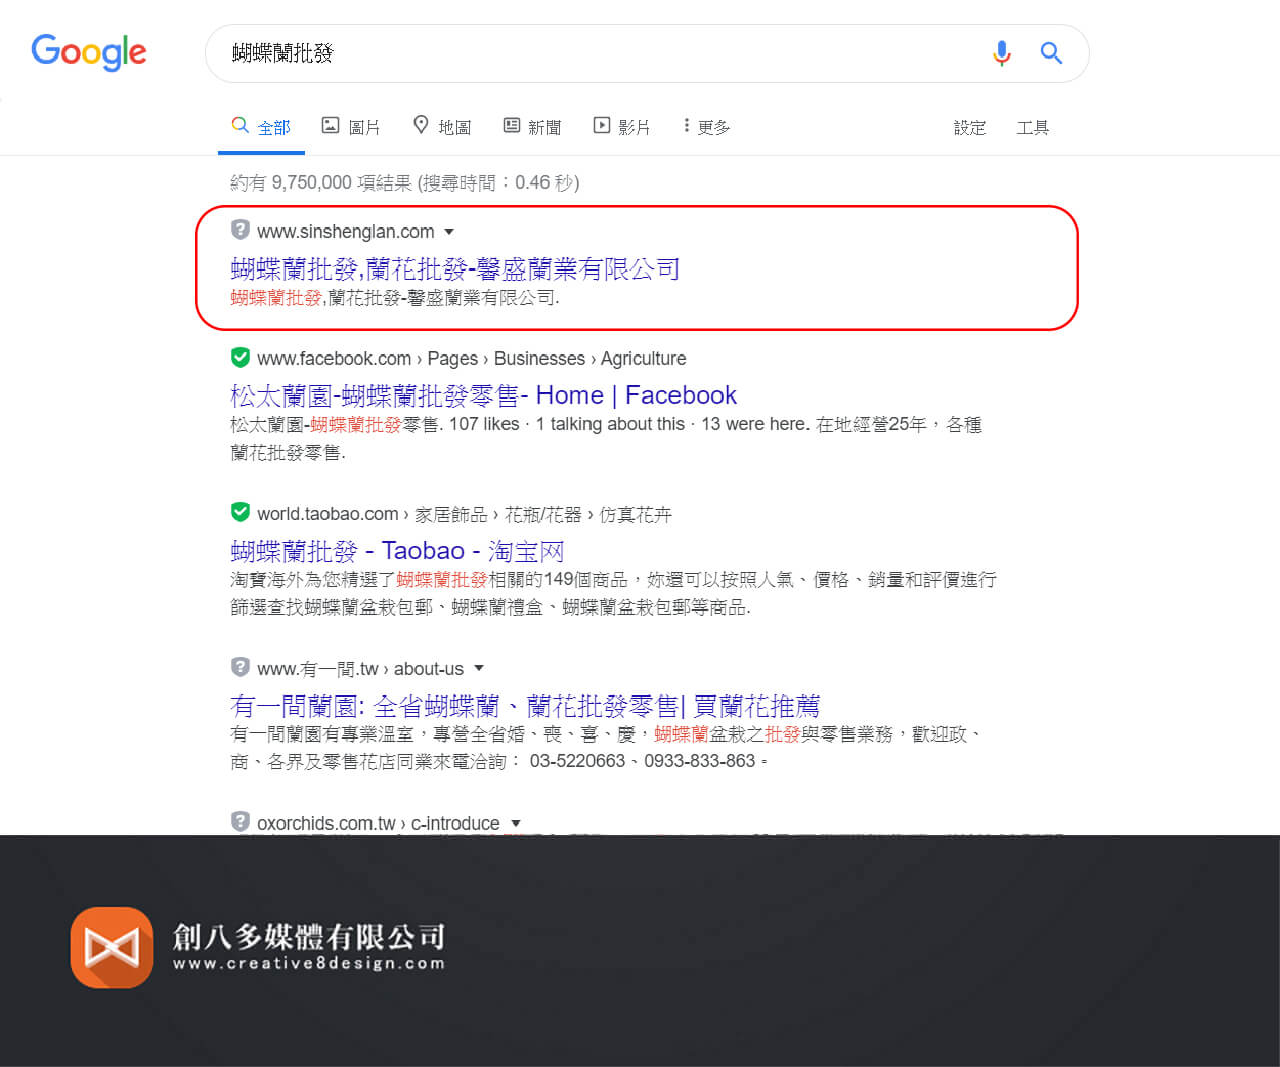This screenshot has height=1067, width=1280.
Task: Open the 更多 menu
Action: point(706,127)
